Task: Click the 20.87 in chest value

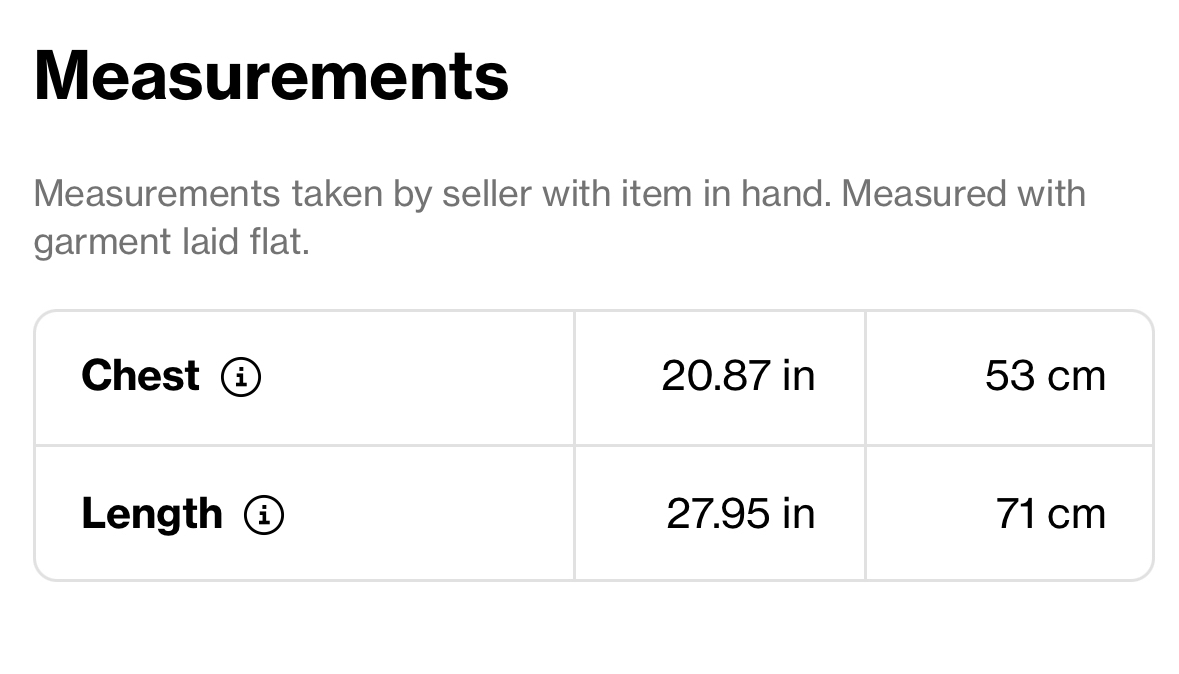Action: tap(738, 375)
